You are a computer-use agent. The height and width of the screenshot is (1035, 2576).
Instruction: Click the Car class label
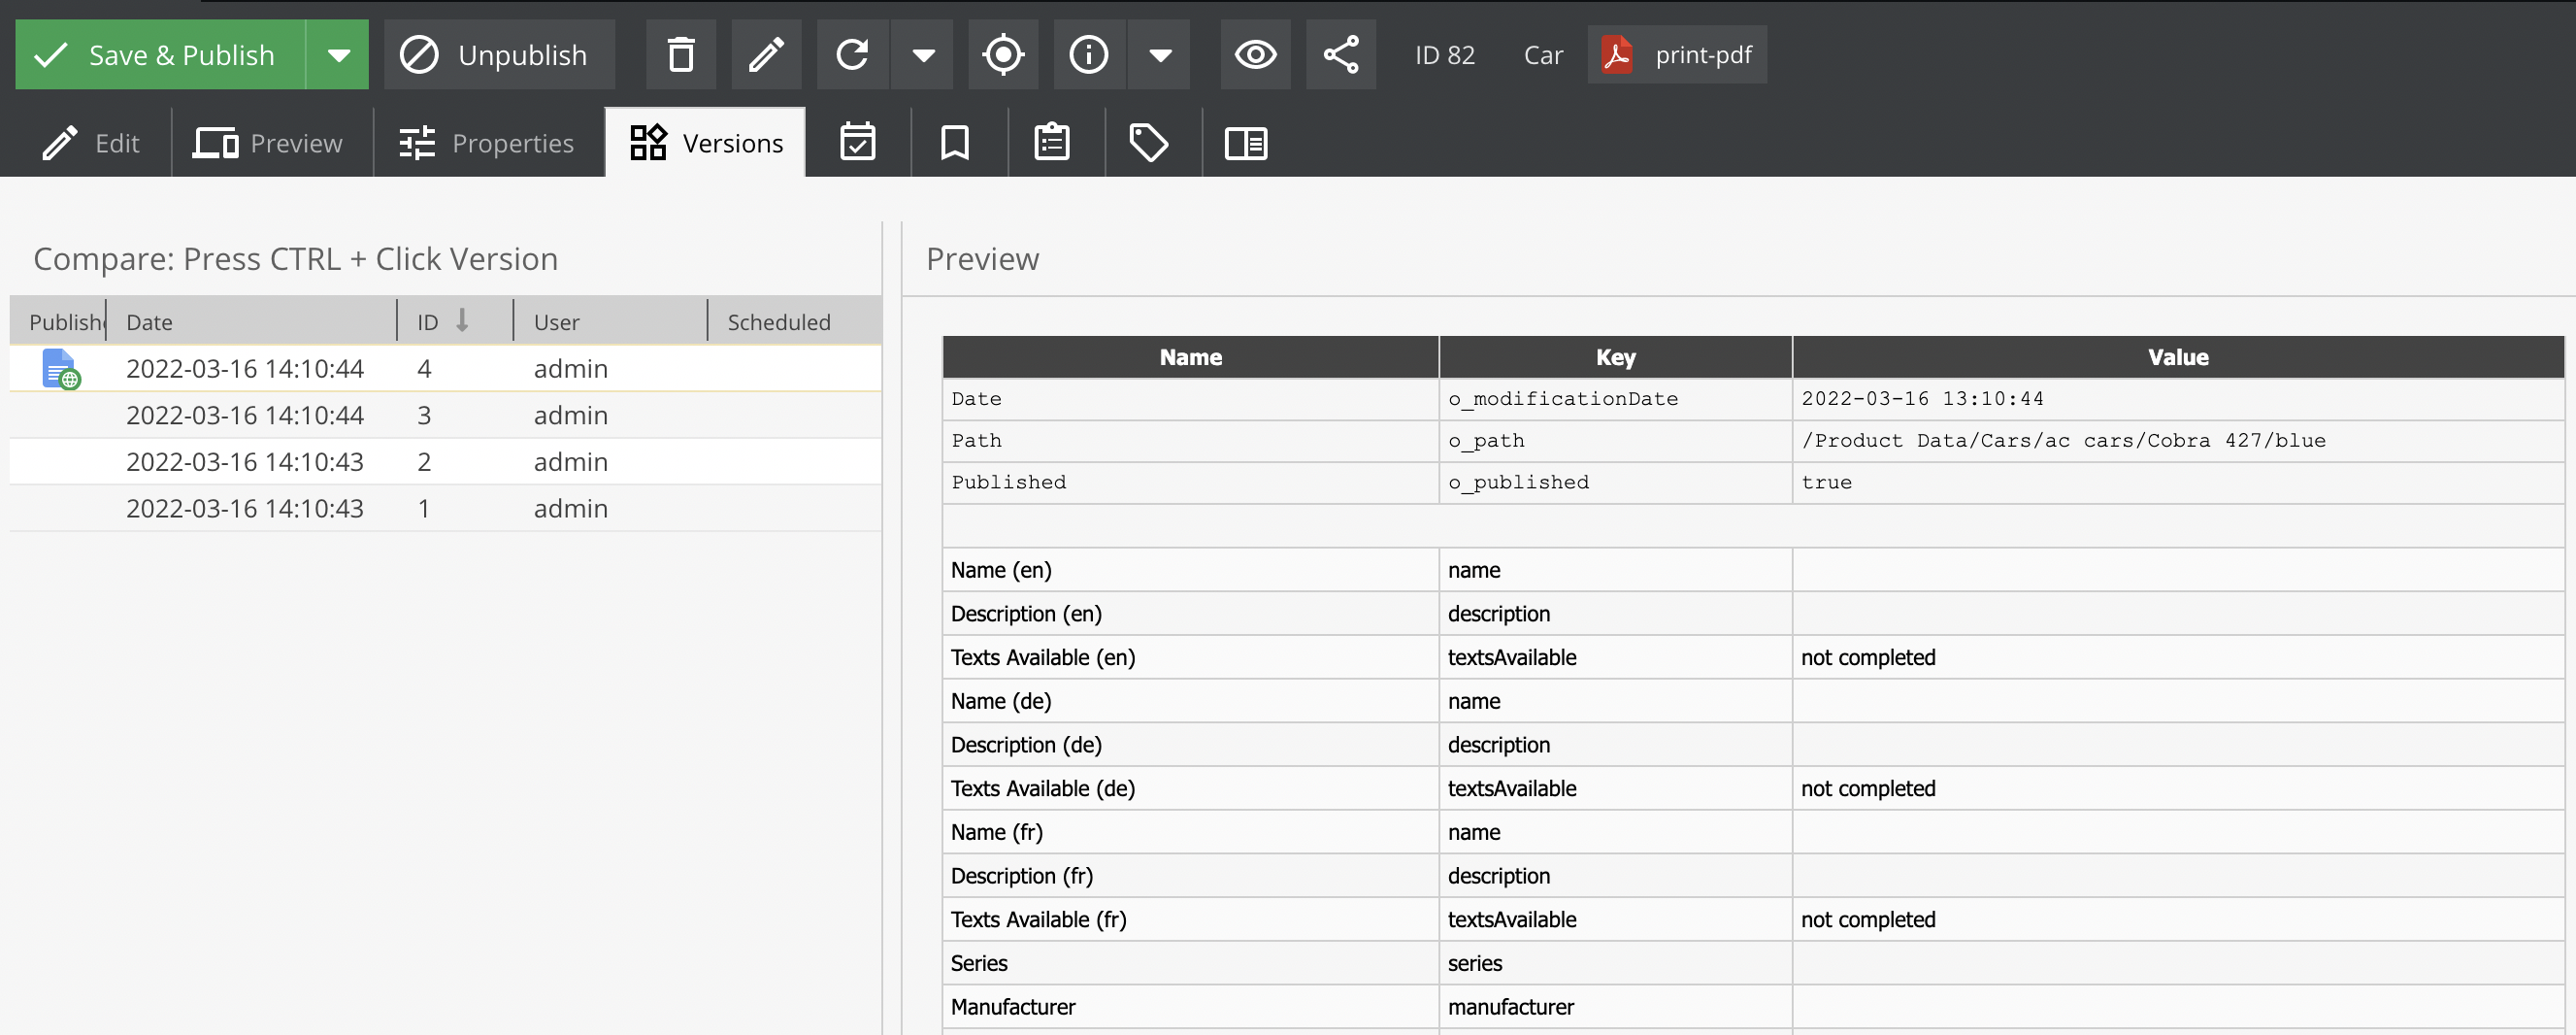tap(1543, 55)
